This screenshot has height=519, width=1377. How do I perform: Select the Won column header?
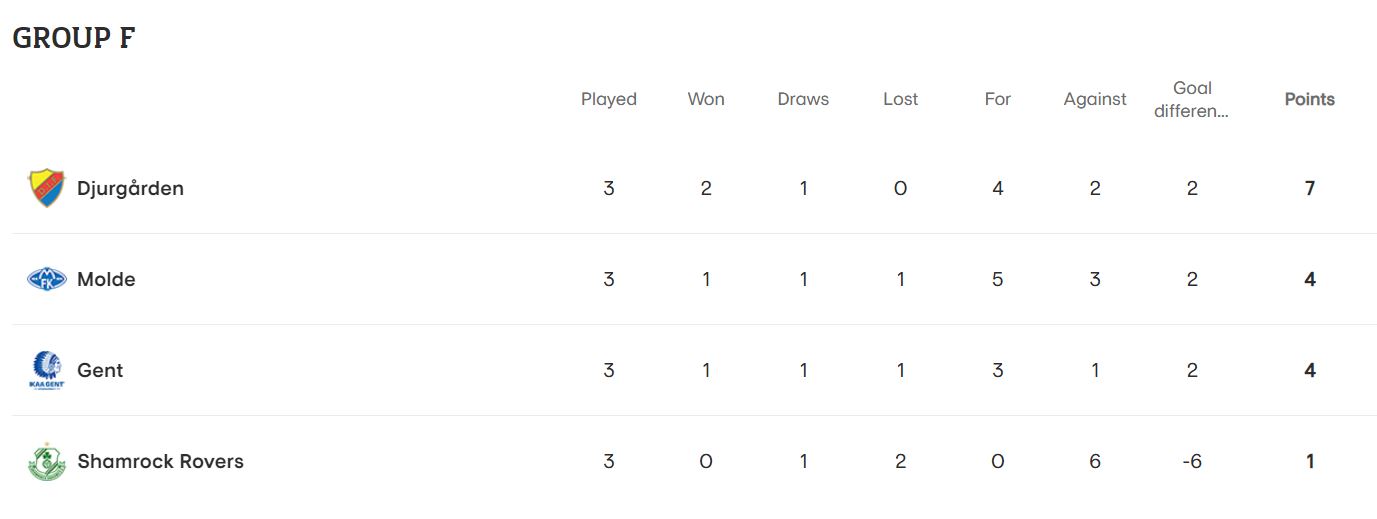pos(706,99)
